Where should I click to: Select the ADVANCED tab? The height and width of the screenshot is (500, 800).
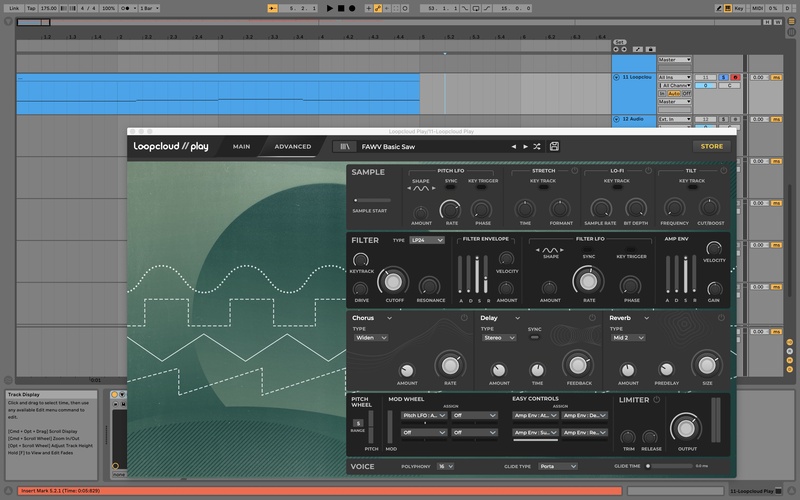click(293, 146)
